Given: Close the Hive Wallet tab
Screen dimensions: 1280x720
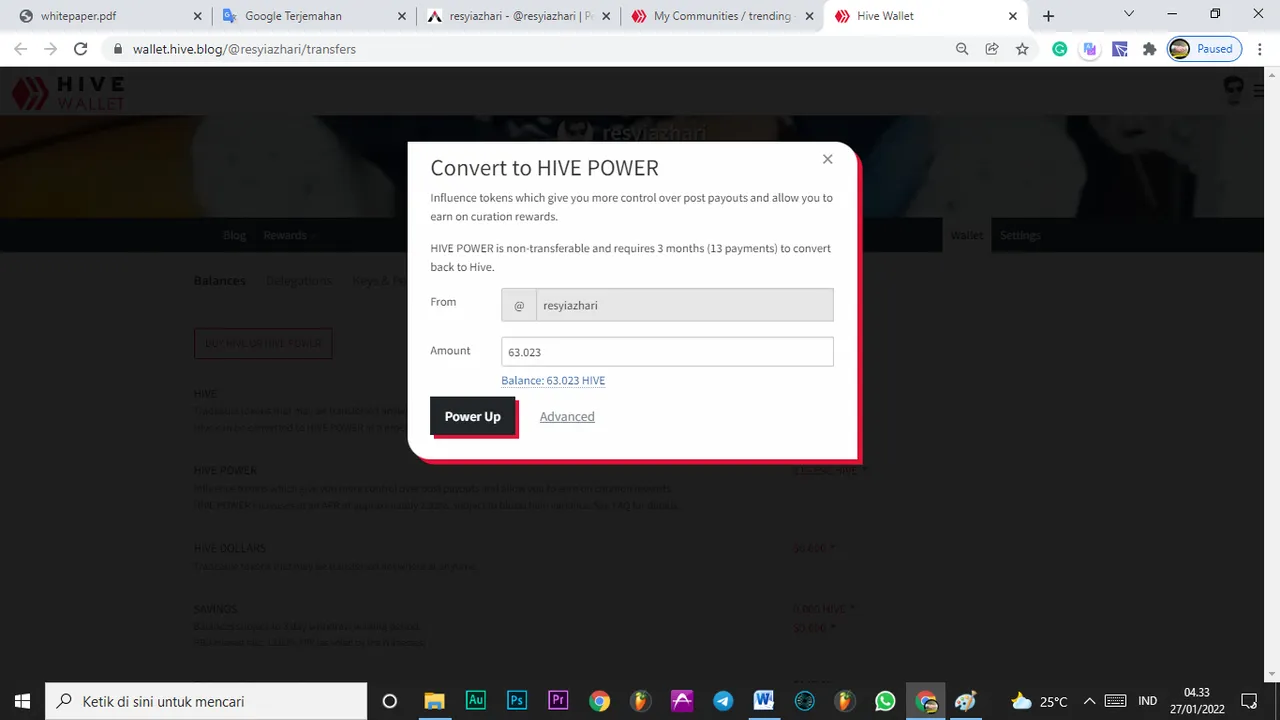Looking at the screenshot, I should (x=1013, y=16).
